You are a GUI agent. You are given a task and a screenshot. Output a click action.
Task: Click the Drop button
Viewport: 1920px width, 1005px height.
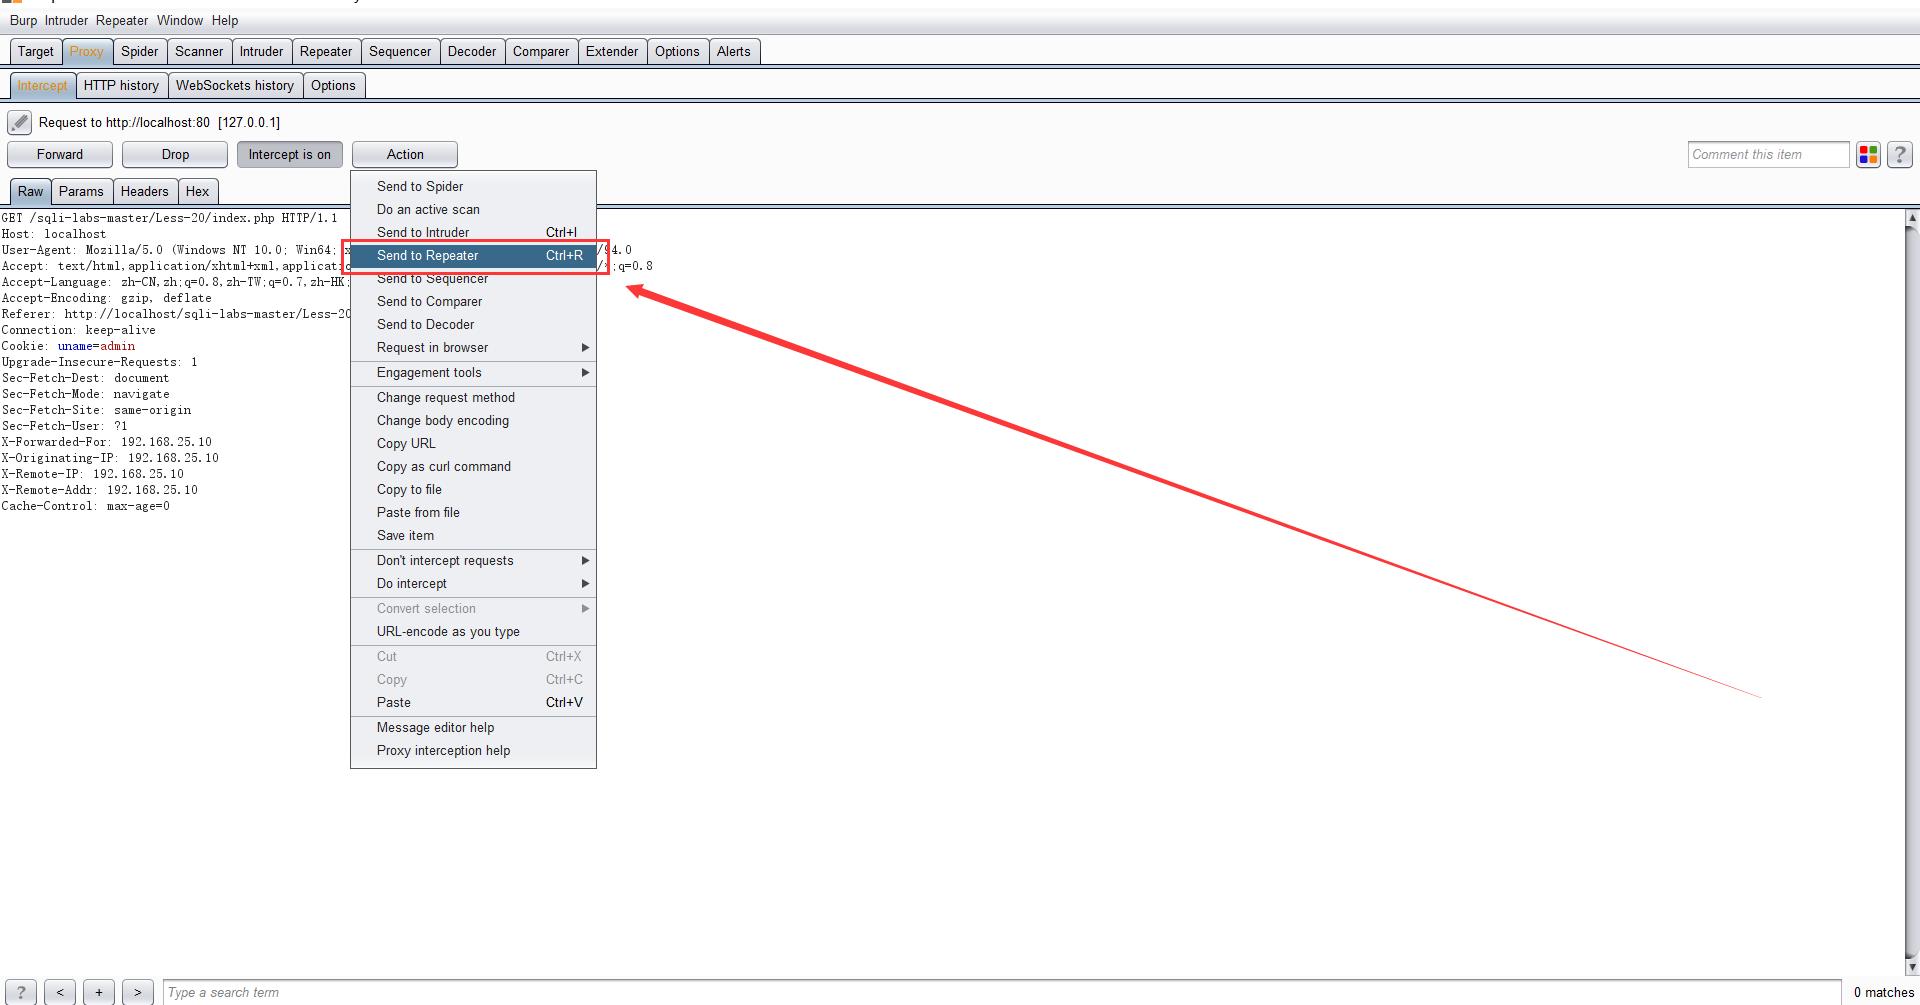[175, 154]
